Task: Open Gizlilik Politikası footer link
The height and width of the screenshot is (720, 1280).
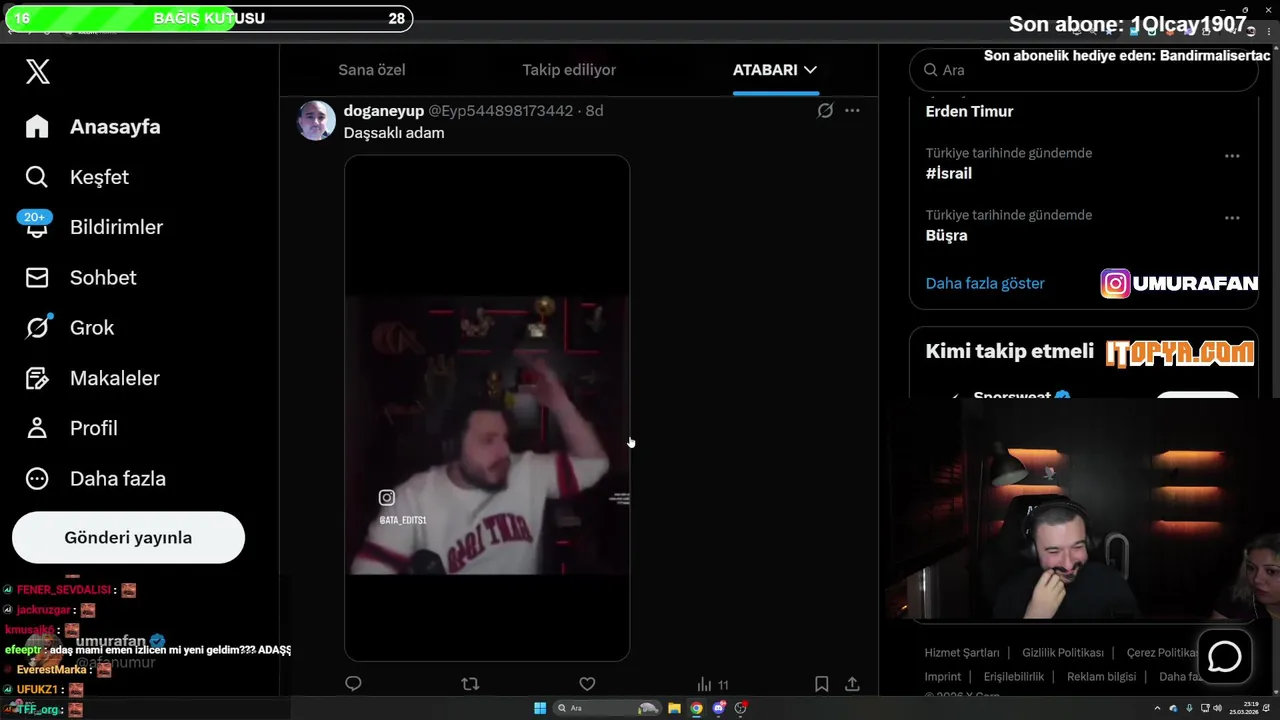Action: [x=1063, y=653]
